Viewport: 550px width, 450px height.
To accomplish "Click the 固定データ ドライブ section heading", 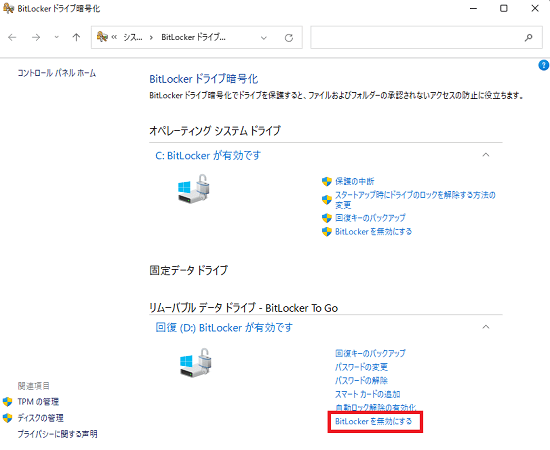I will 189,270.
